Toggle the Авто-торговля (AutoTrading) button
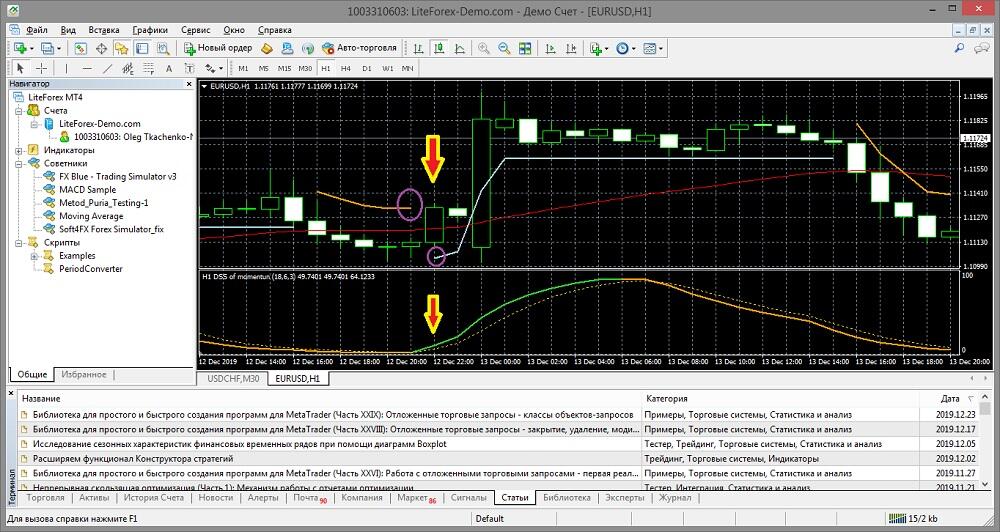Image resolution: width=1000 pixels, height=532 pixels. pyautogui.click(x=360, y=48)
